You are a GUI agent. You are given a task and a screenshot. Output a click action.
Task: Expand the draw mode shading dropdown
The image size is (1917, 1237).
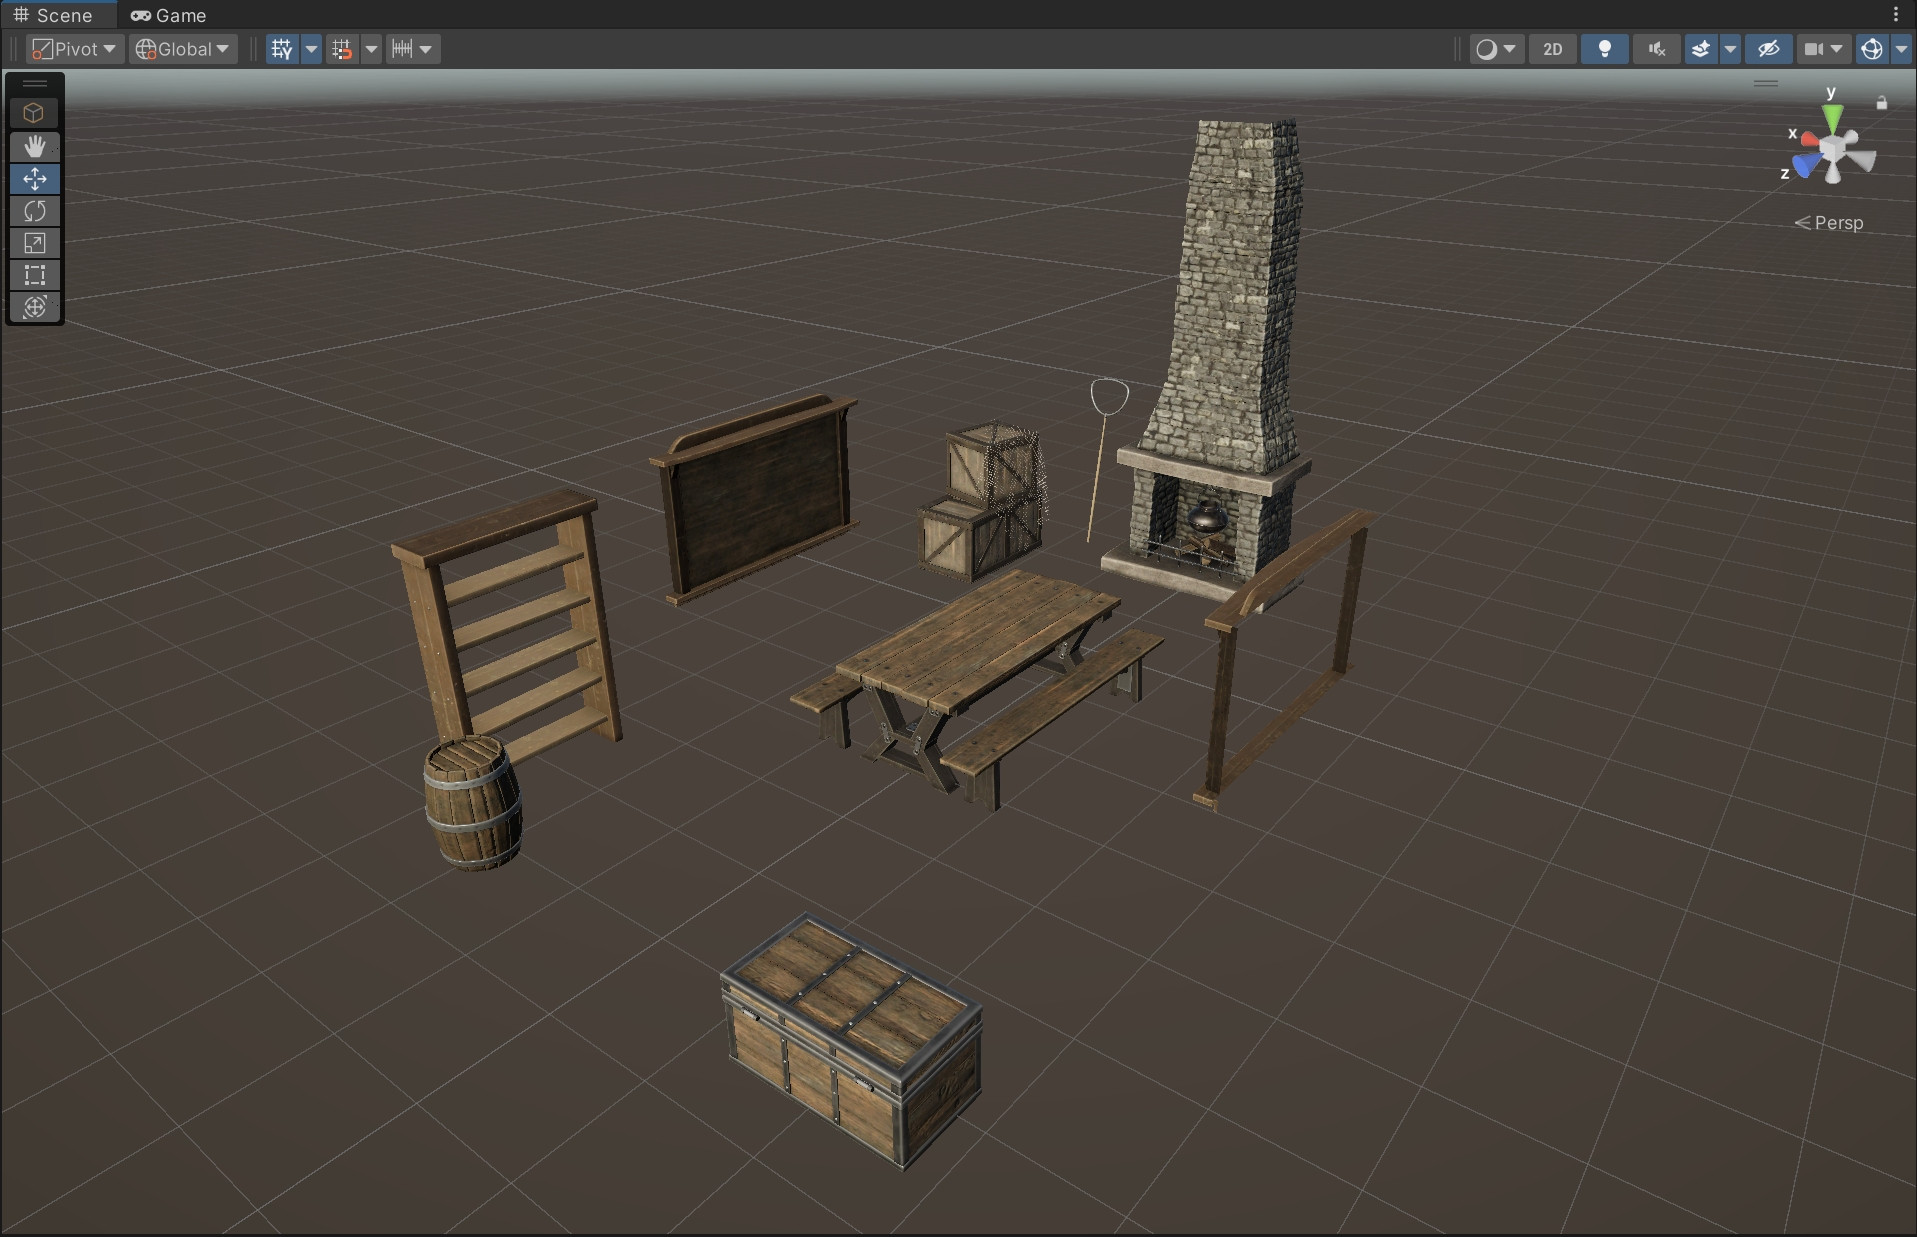tap(1496, 49)
